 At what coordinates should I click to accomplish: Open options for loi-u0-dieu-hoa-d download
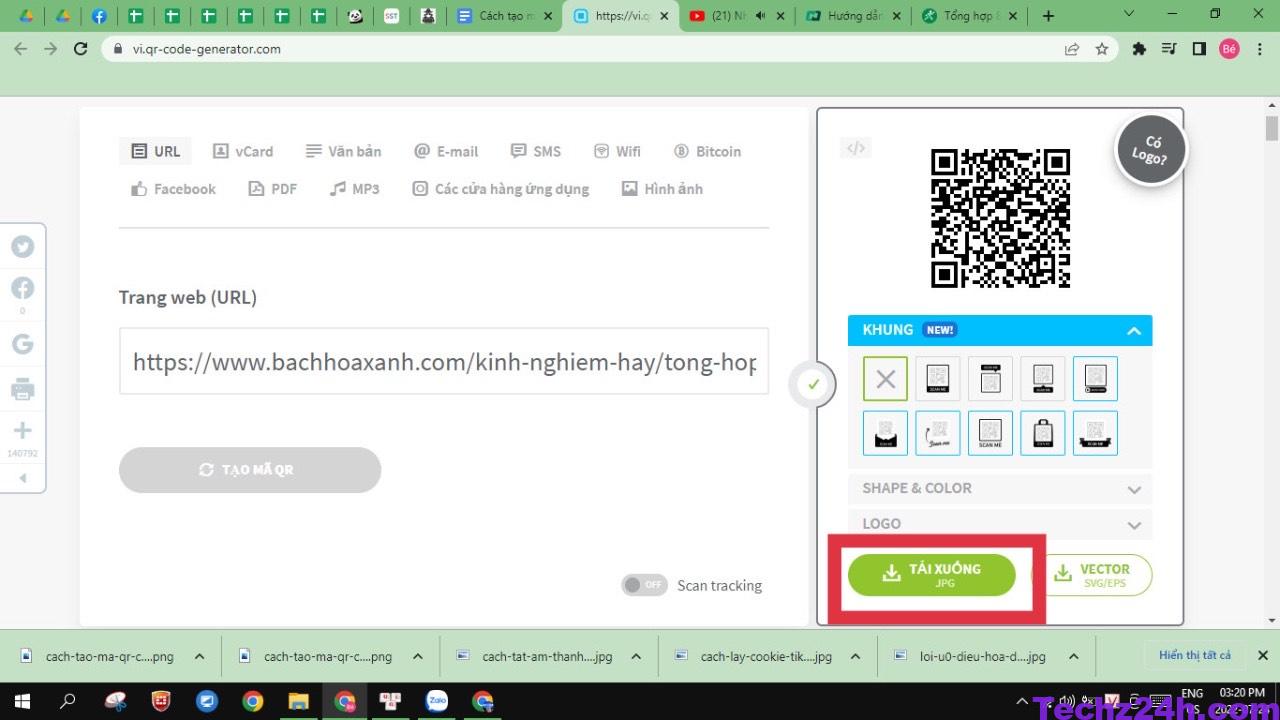[1073, 656]
